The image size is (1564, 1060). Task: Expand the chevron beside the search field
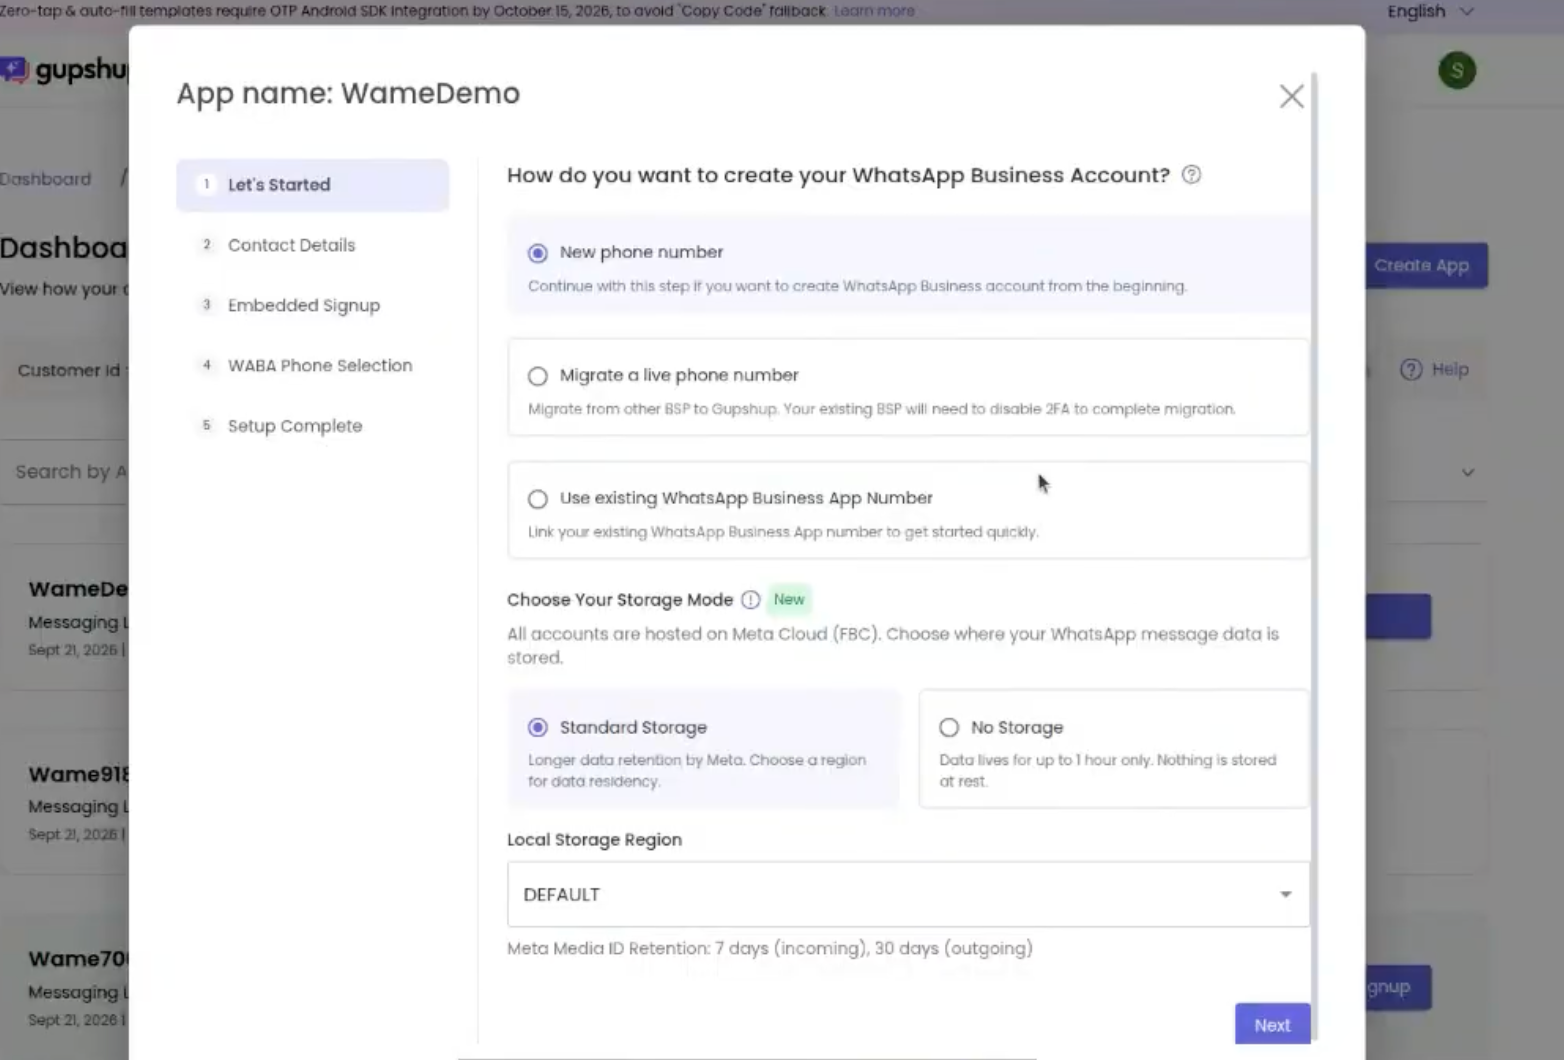point(1467,472)
